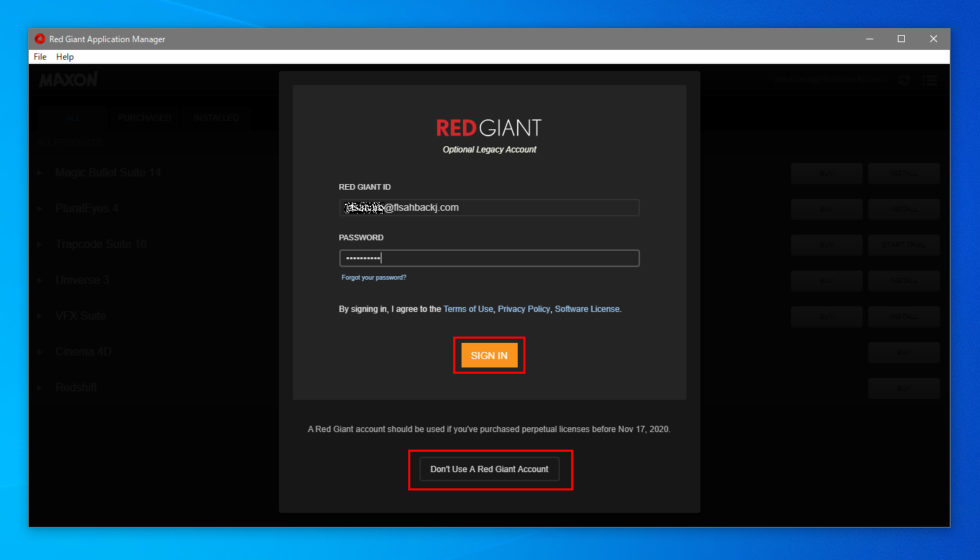
Task: Choose Don't Use A Red Giant Account
Action: click(x=489, y=469)
